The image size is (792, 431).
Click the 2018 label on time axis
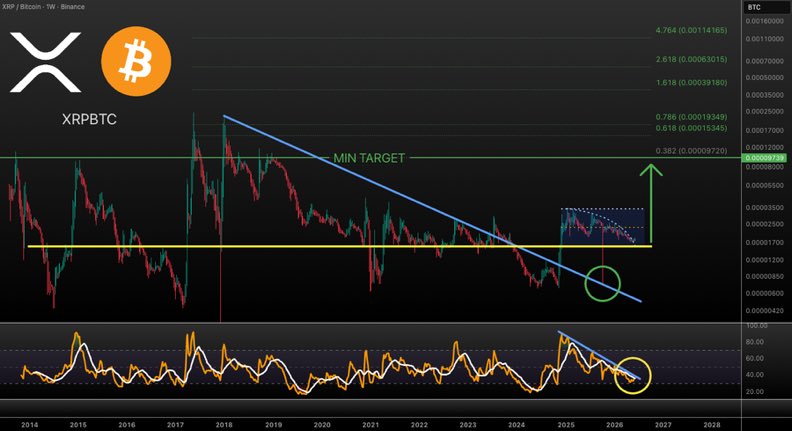pyautogui.click(x=224, y=425)
